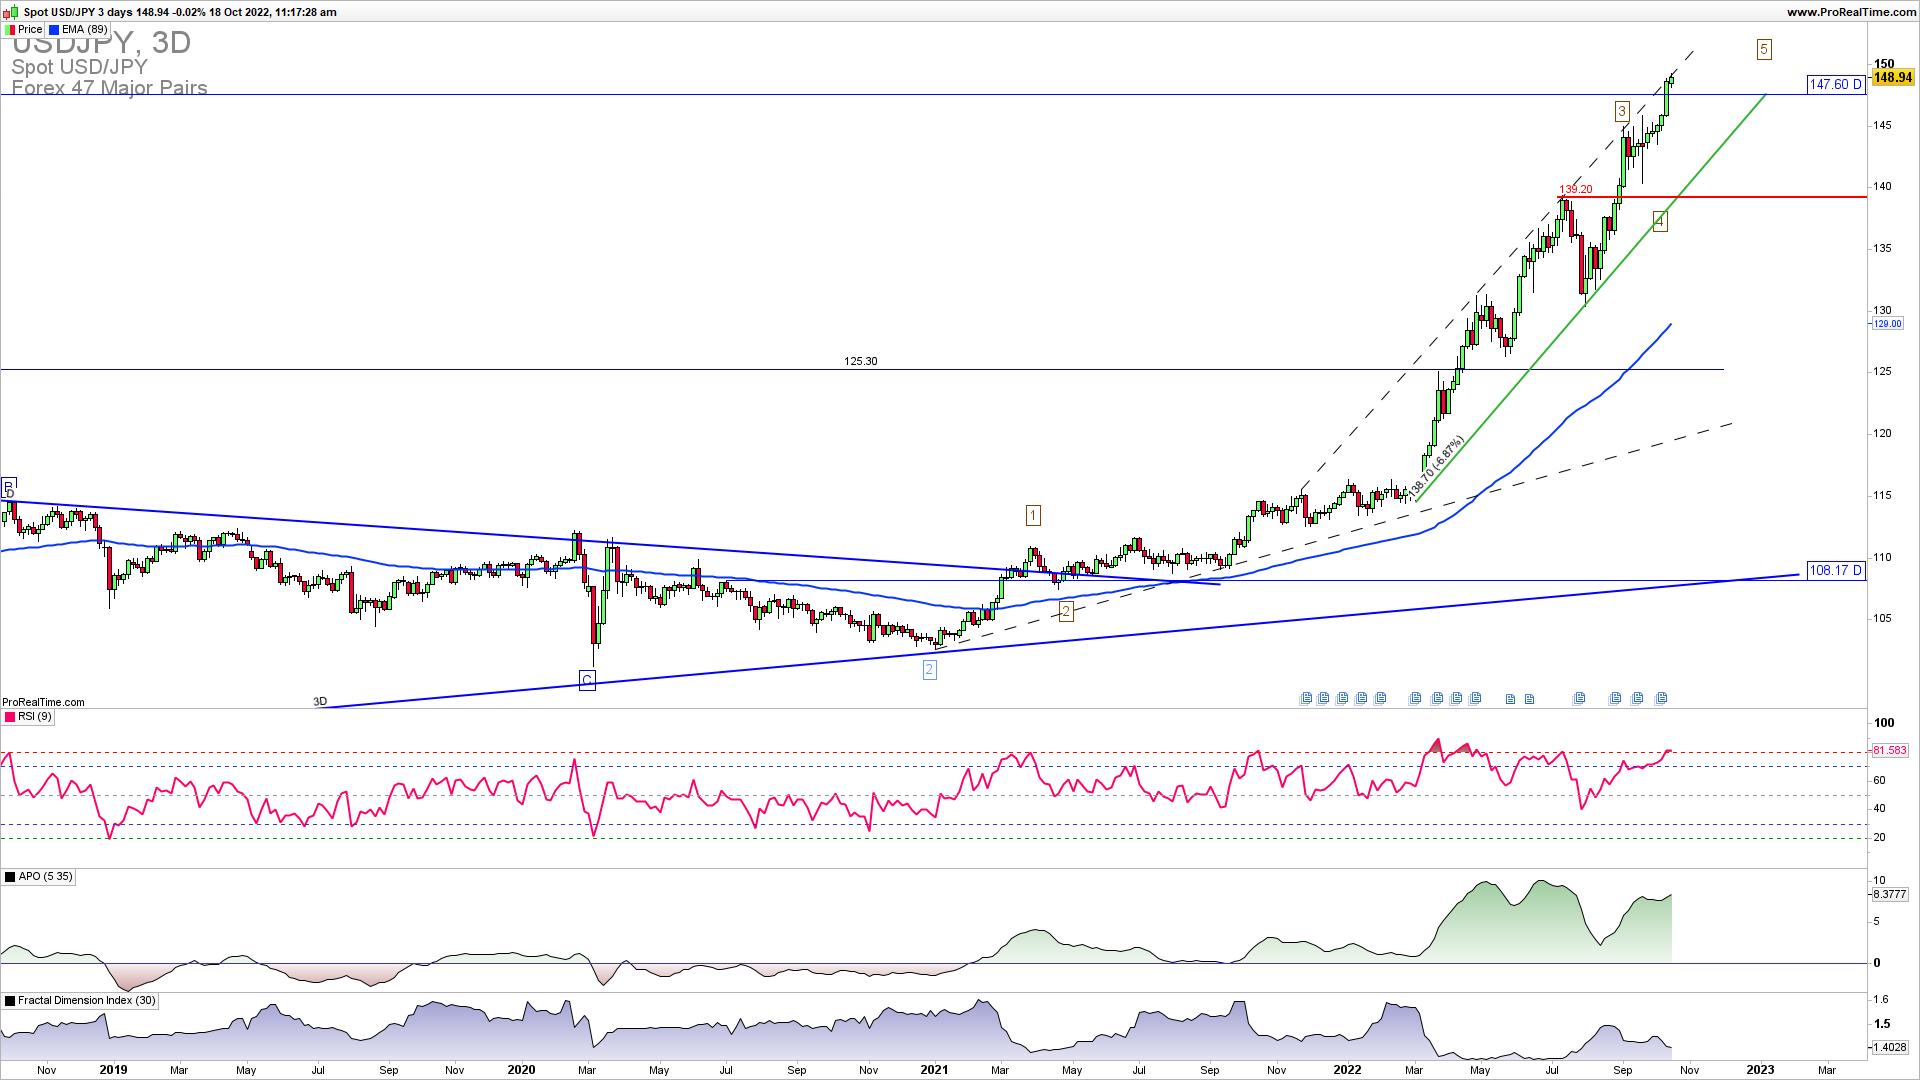Click the EMA value tag 129.00
The image size is (1920, 1080).
[1887, 324]
